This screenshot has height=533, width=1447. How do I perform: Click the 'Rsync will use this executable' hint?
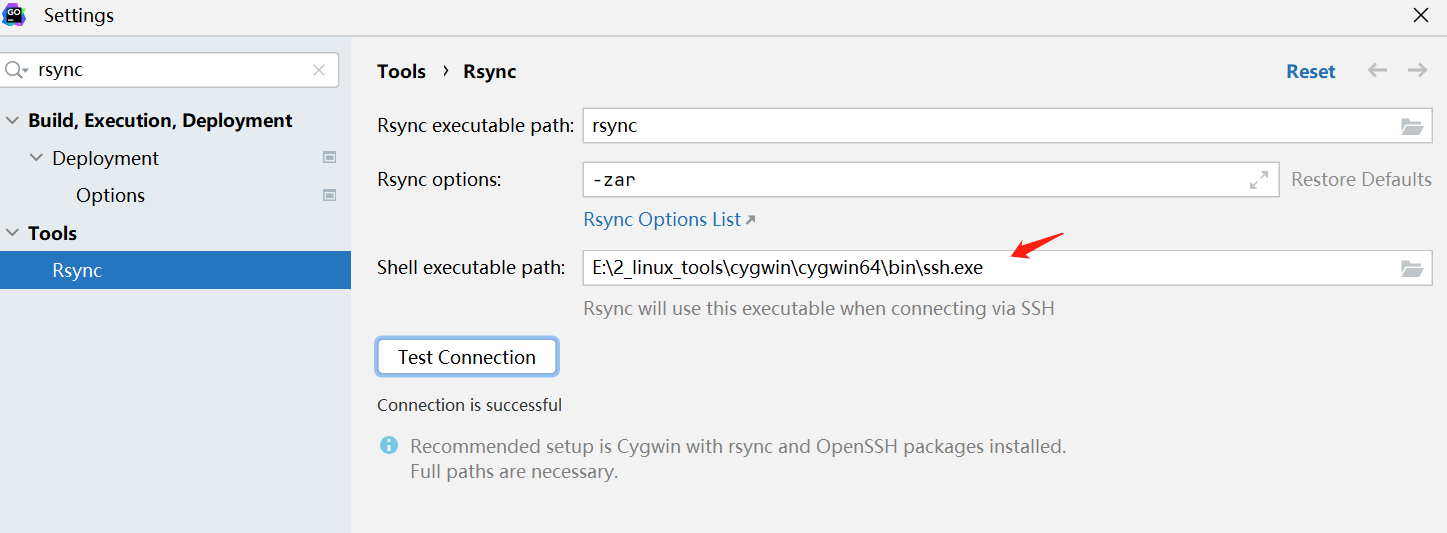[819, 308]
